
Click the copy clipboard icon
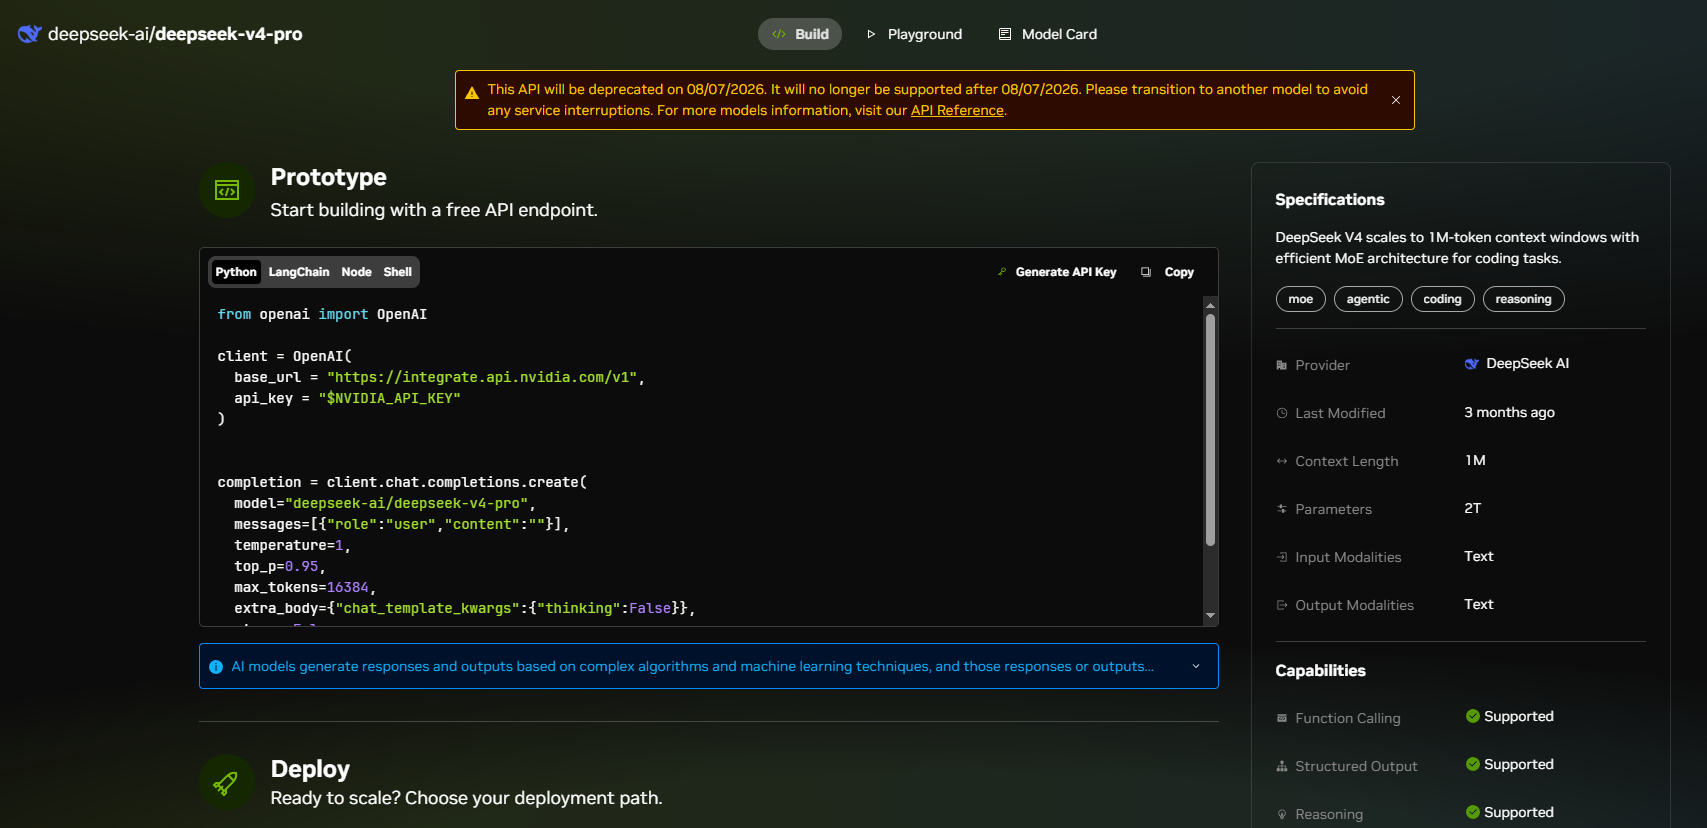1146,272
